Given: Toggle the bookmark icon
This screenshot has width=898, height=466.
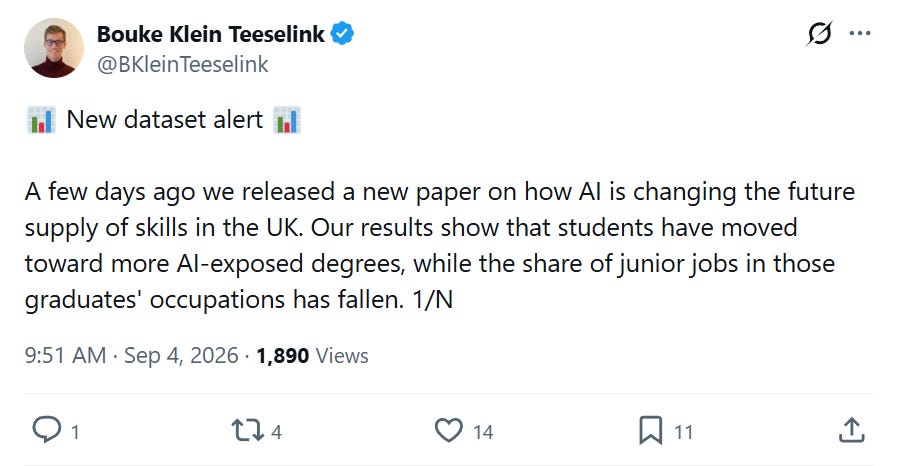Looking at the screenshot, I should [x=651, y=431].
